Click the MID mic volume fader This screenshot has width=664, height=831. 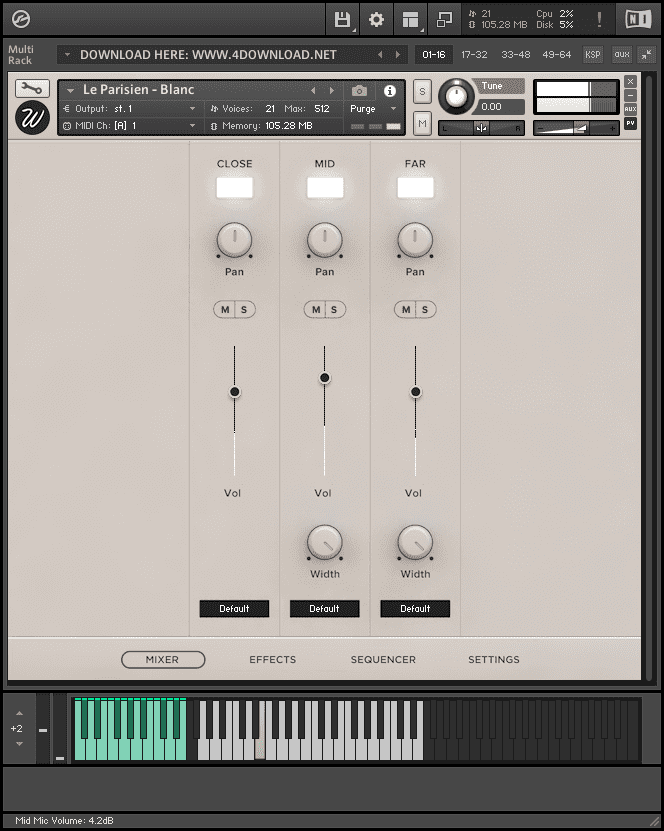tap(325, 378)
